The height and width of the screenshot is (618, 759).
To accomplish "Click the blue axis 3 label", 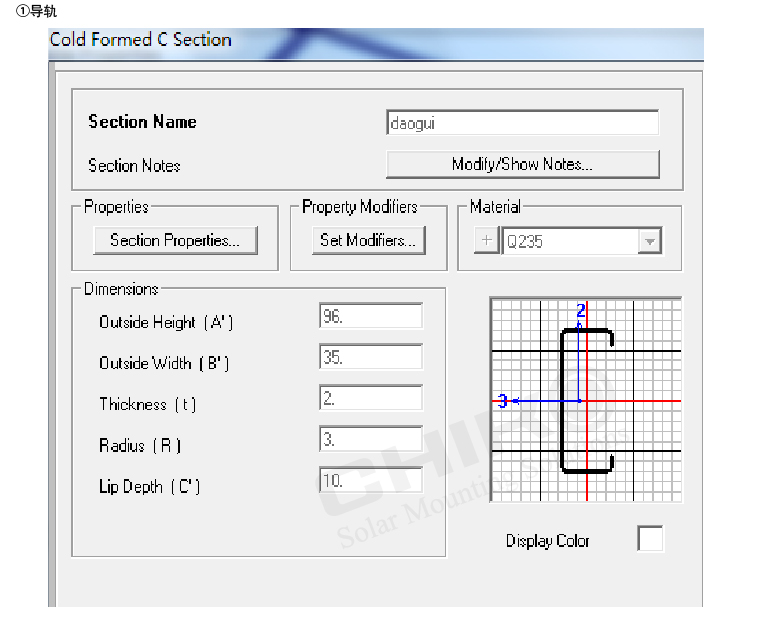I will [x=503, y=401].
